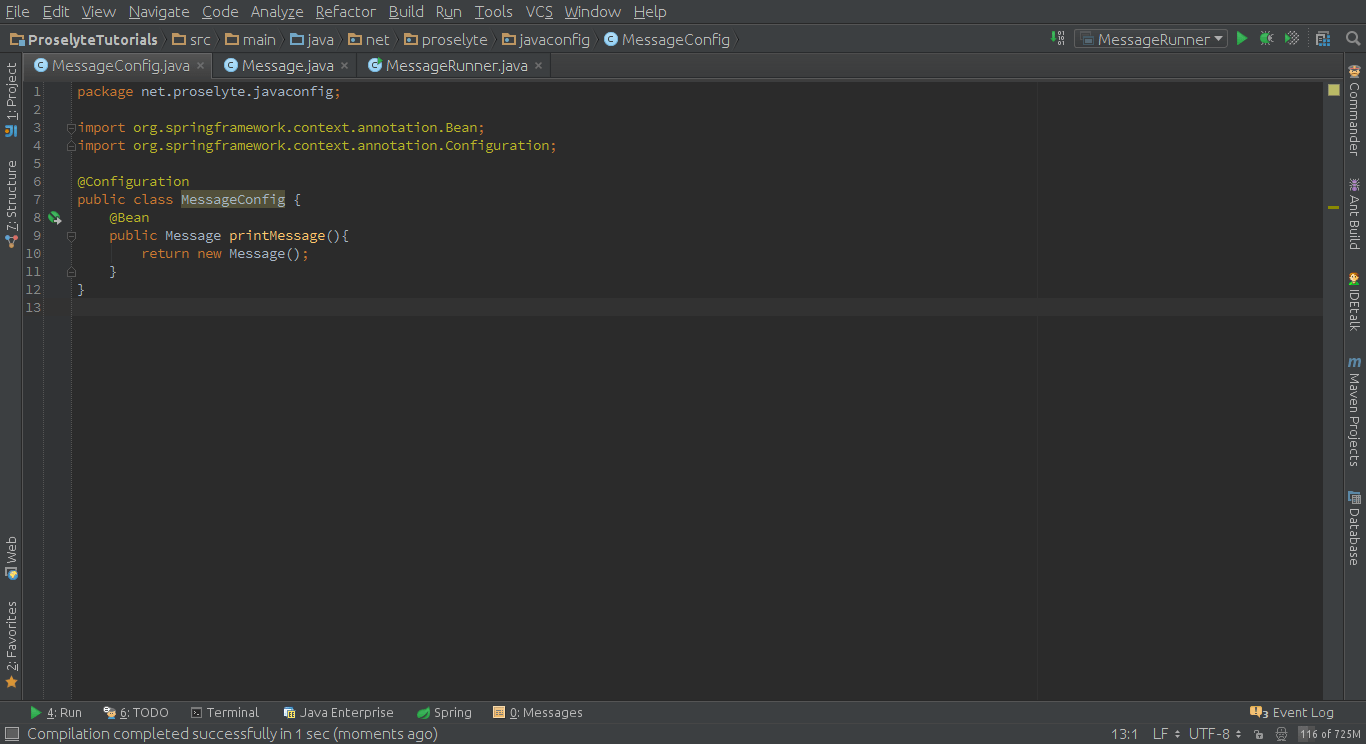Open the 6: TODO tool window
The width and height of the screenshot is (1366, 744).
[136, 713]
